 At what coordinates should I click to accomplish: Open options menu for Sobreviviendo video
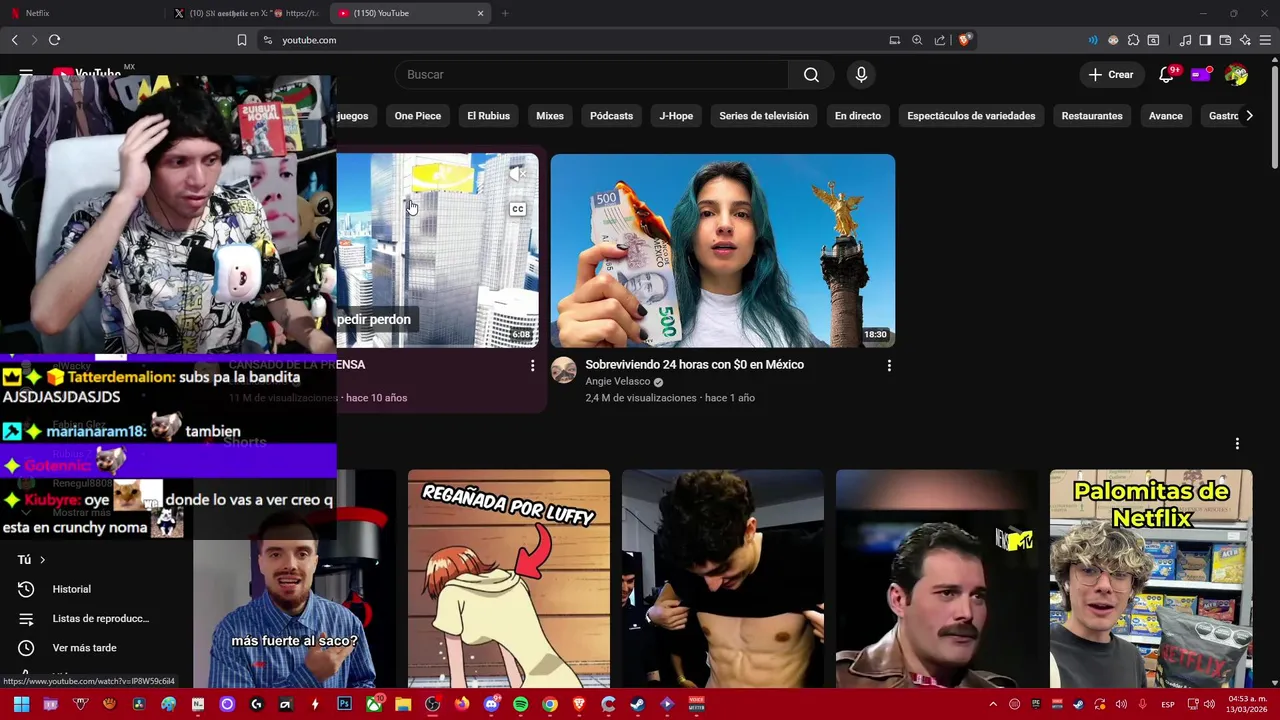pyautogui.click(x=889, y=366)
